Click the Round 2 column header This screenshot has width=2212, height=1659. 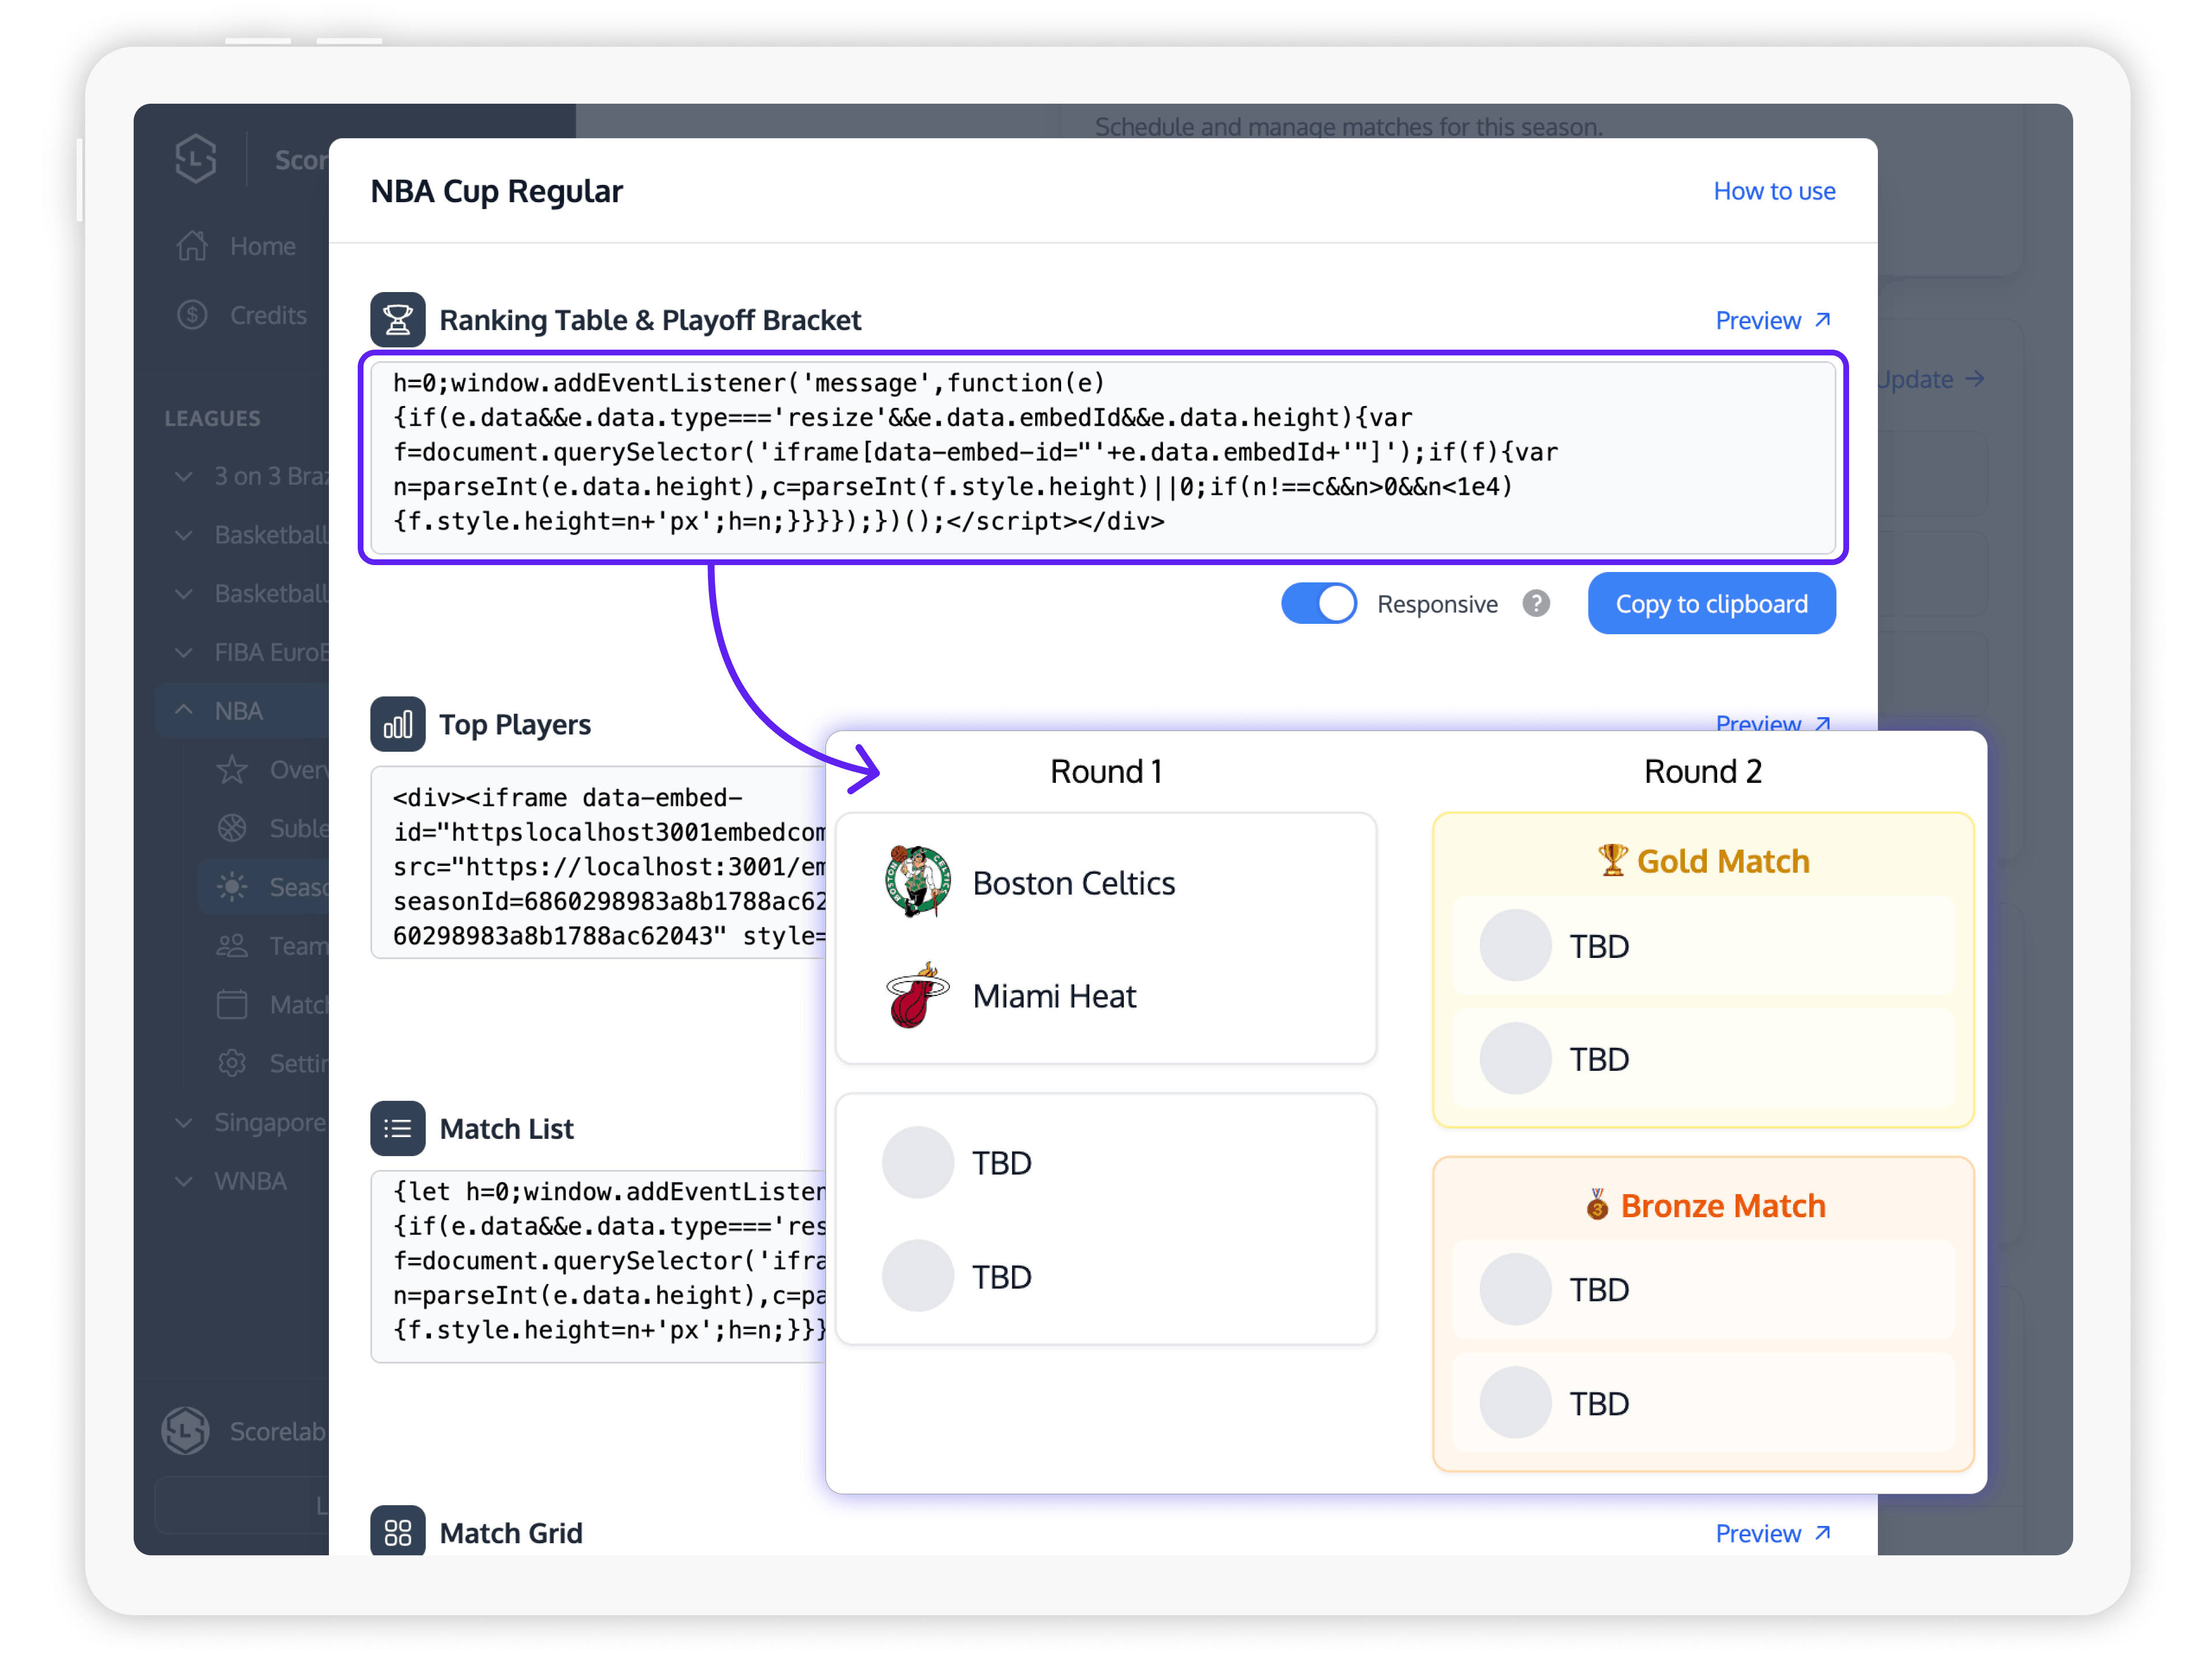coord(1703,771)
